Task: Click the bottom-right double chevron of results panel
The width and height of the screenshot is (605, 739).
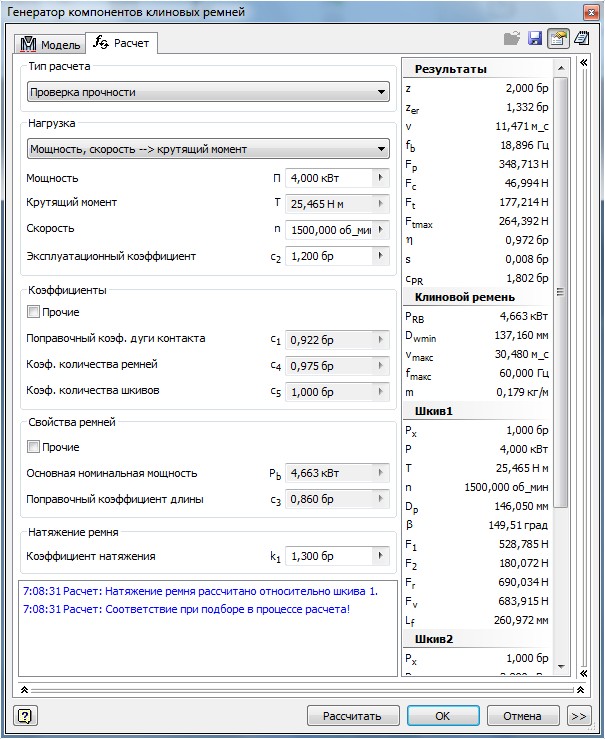Action: [x=583, y=673]
